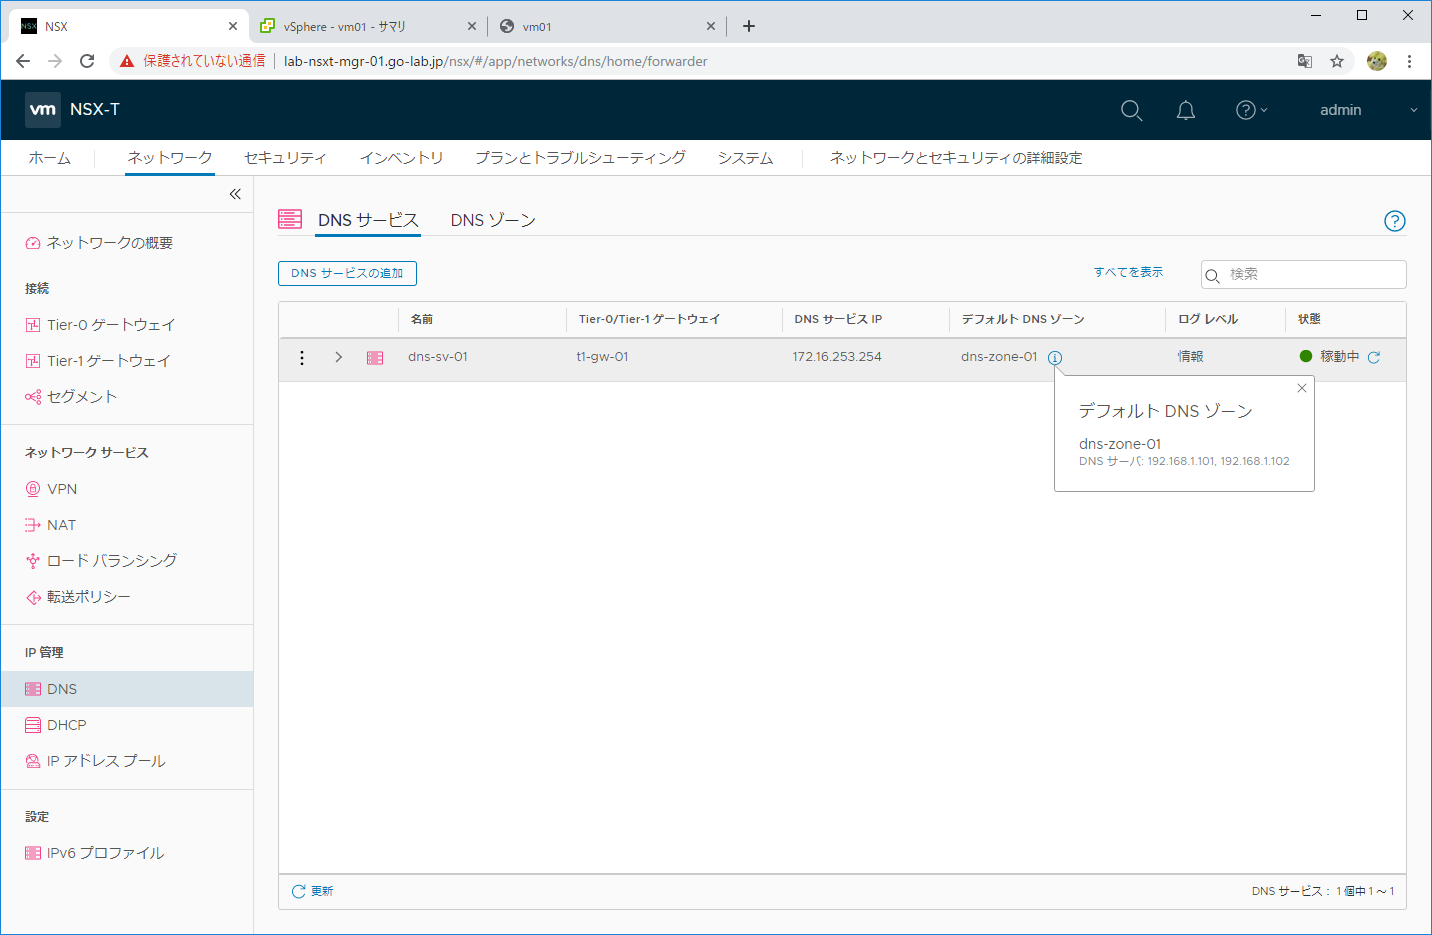Screen dimensions: 1432x935
Task: Click the すべてを表示 link
Action: [x=1128, y=272]
